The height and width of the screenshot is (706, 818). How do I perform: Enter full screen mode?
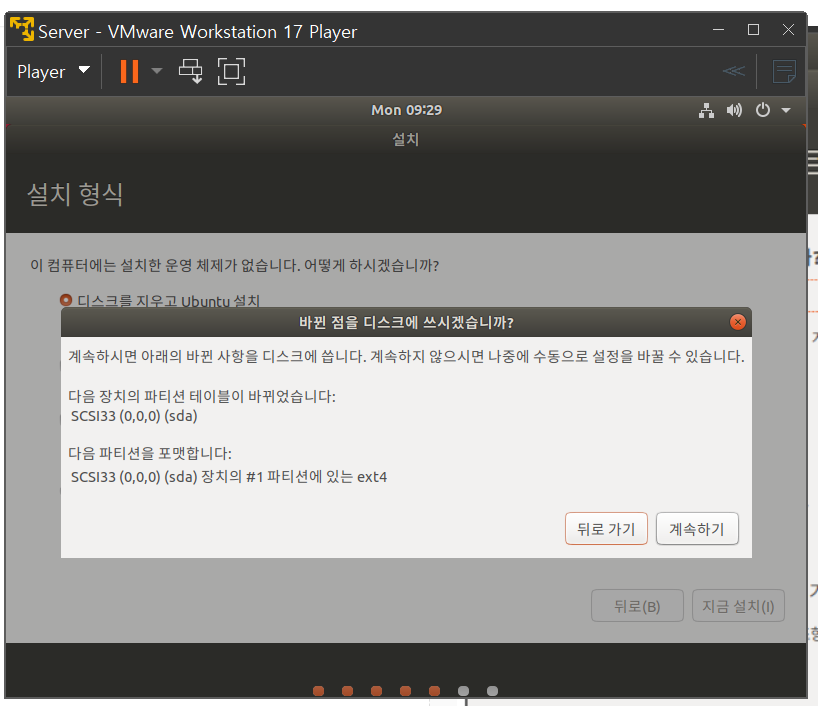click(x=231, y=71)
